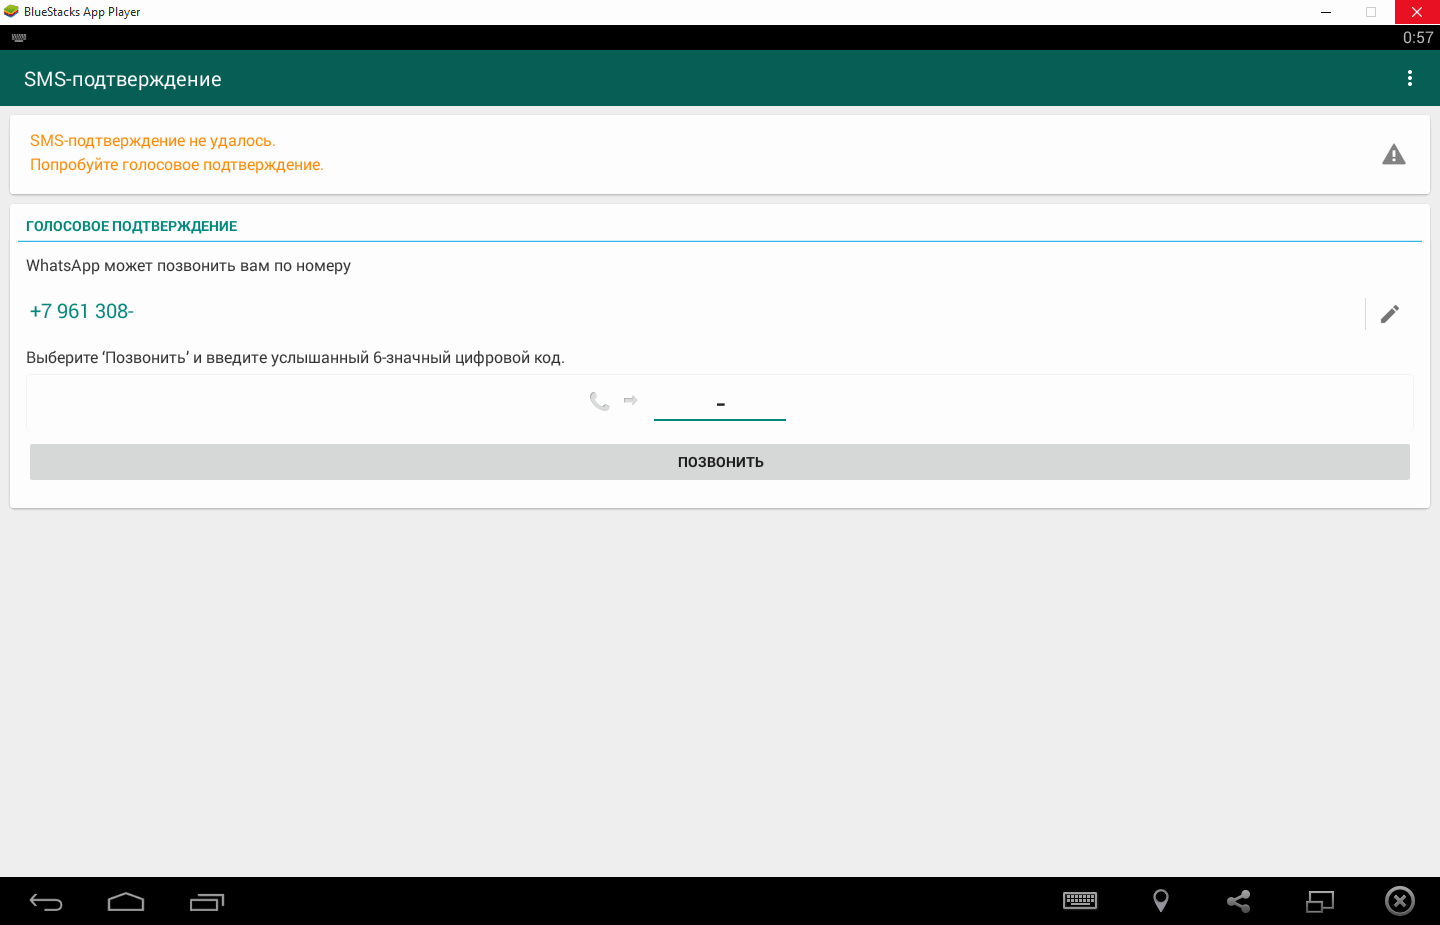Tap the Android home button
The width and height of the screenshot is (1440, 925).
(x=126, y=902)
